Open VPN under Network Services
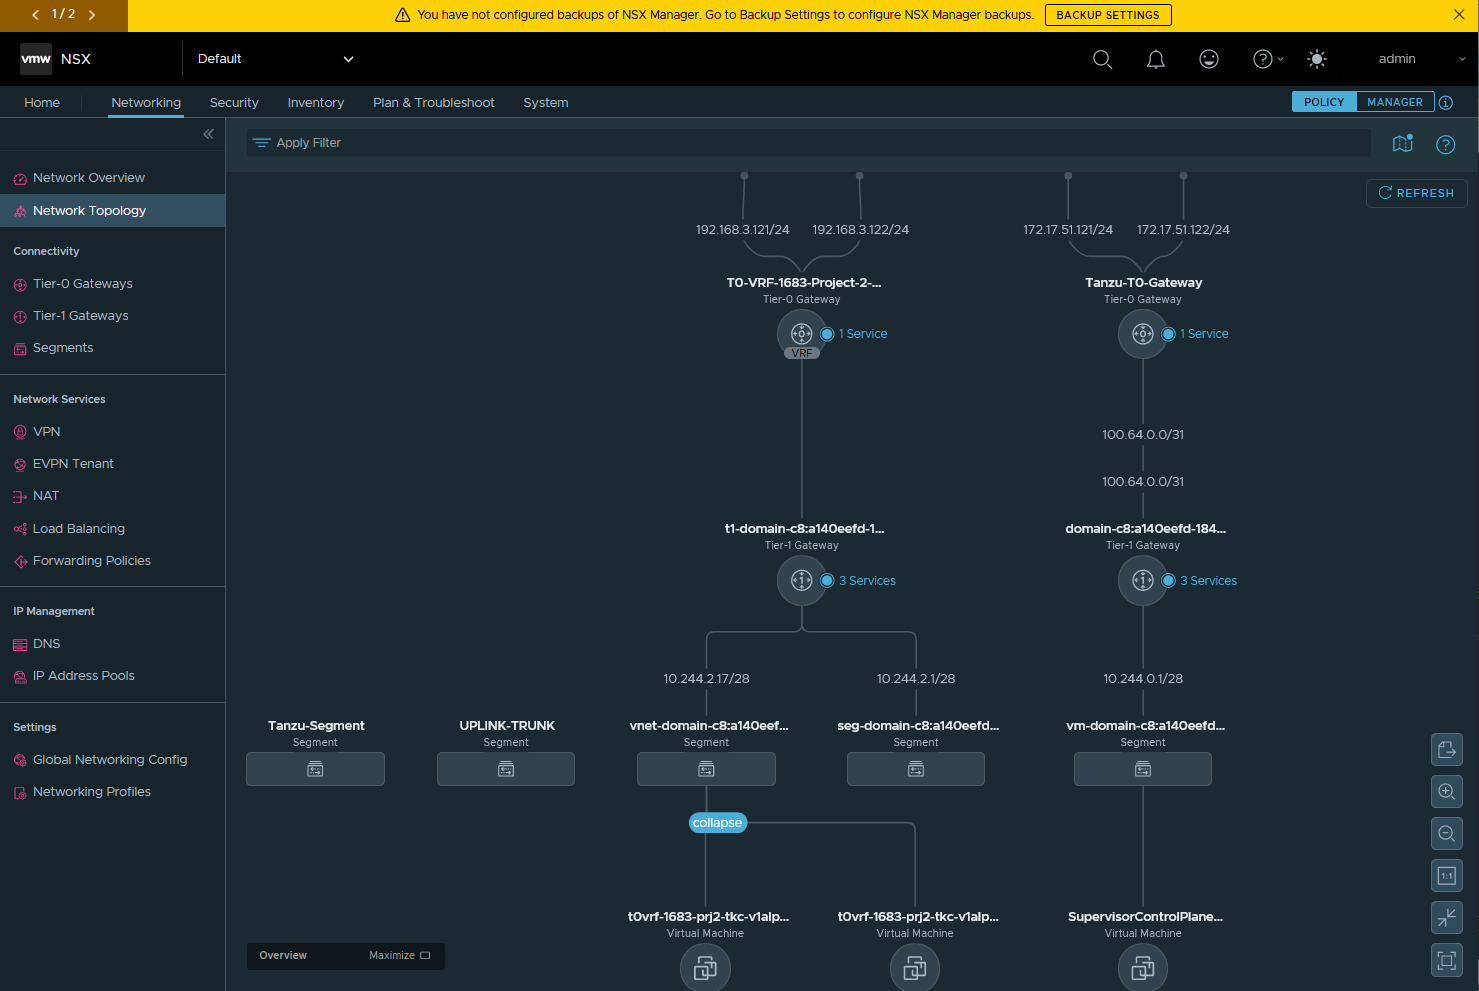The height and width of the screenshot is (991, 1479). pos(47,432)
